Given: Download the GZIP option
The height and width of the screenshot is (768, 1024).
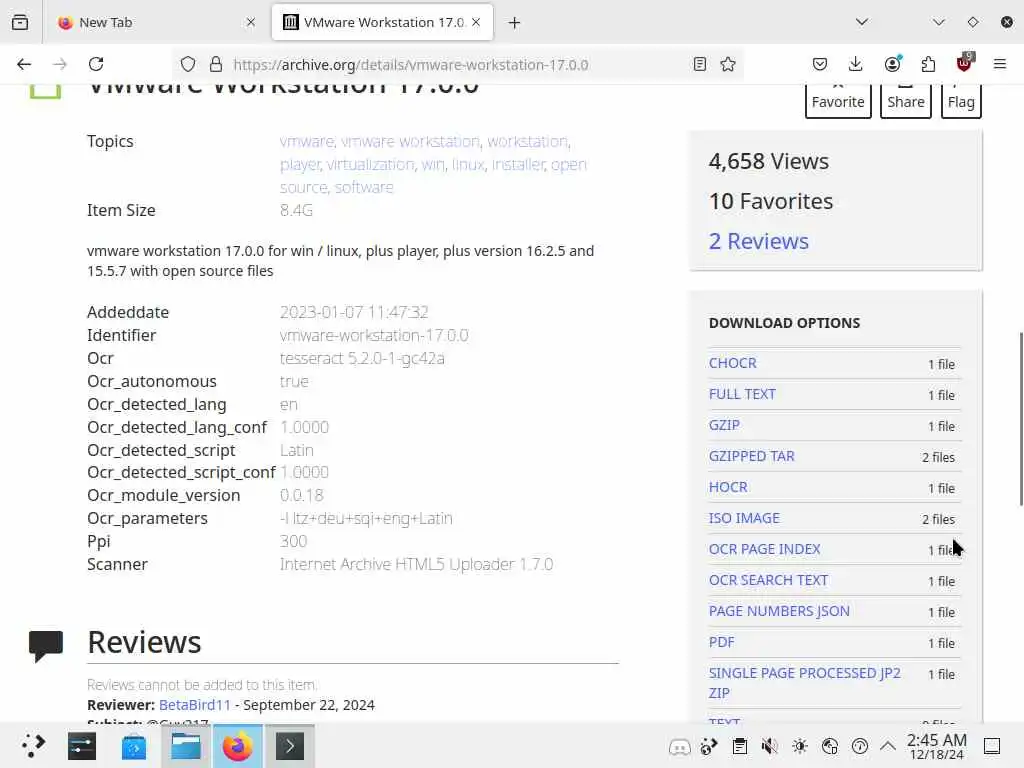Looking at the screenshot, I should click(724, 425).
